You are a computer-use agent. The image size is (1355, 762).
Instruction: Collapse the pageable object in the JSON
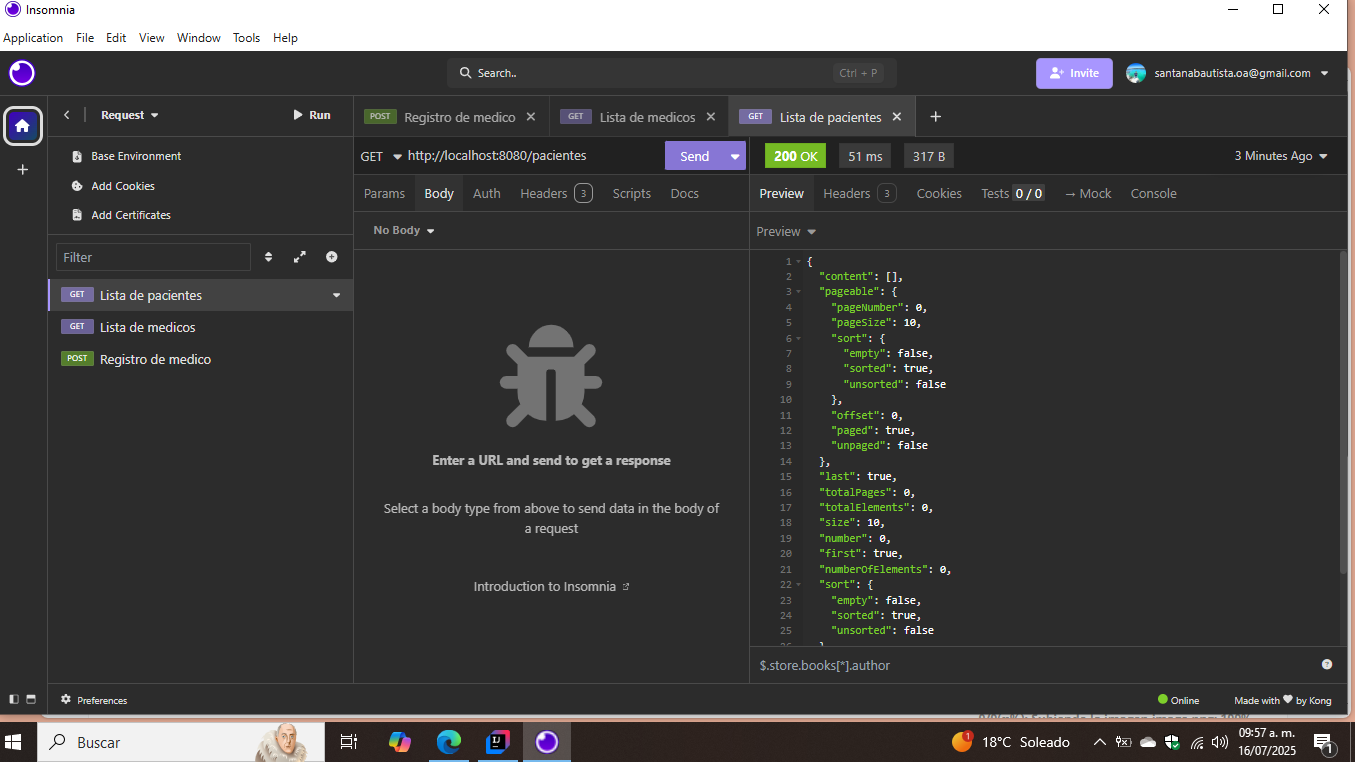click(799, 292)
